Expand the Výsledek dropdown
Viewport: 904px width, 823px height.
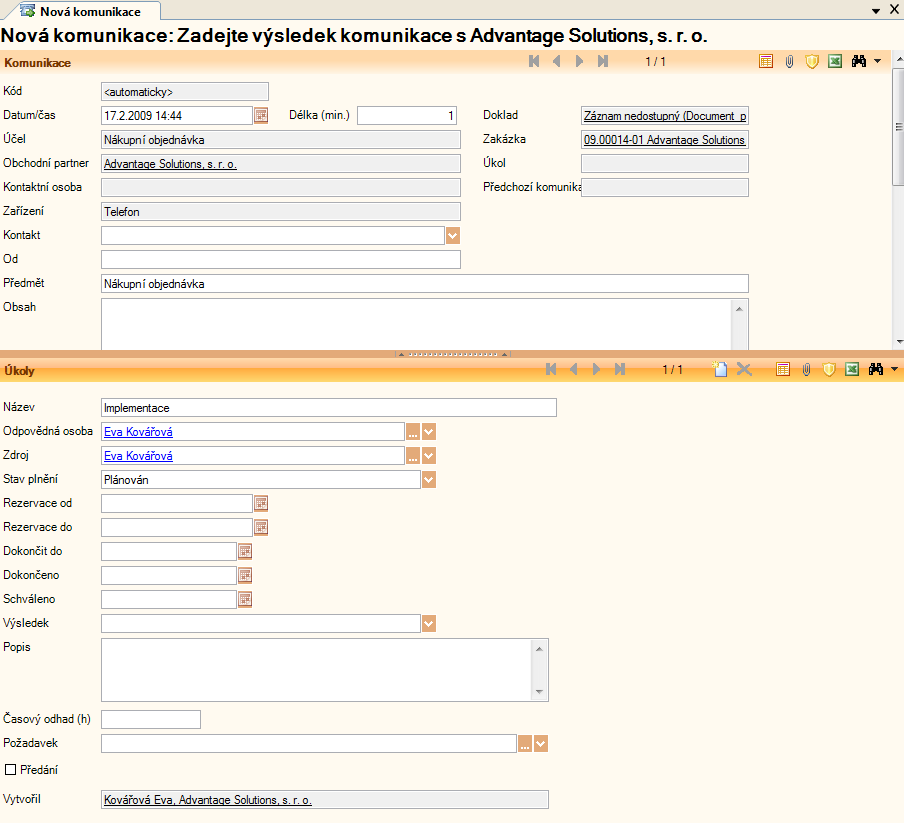click(x=429, y=624)
